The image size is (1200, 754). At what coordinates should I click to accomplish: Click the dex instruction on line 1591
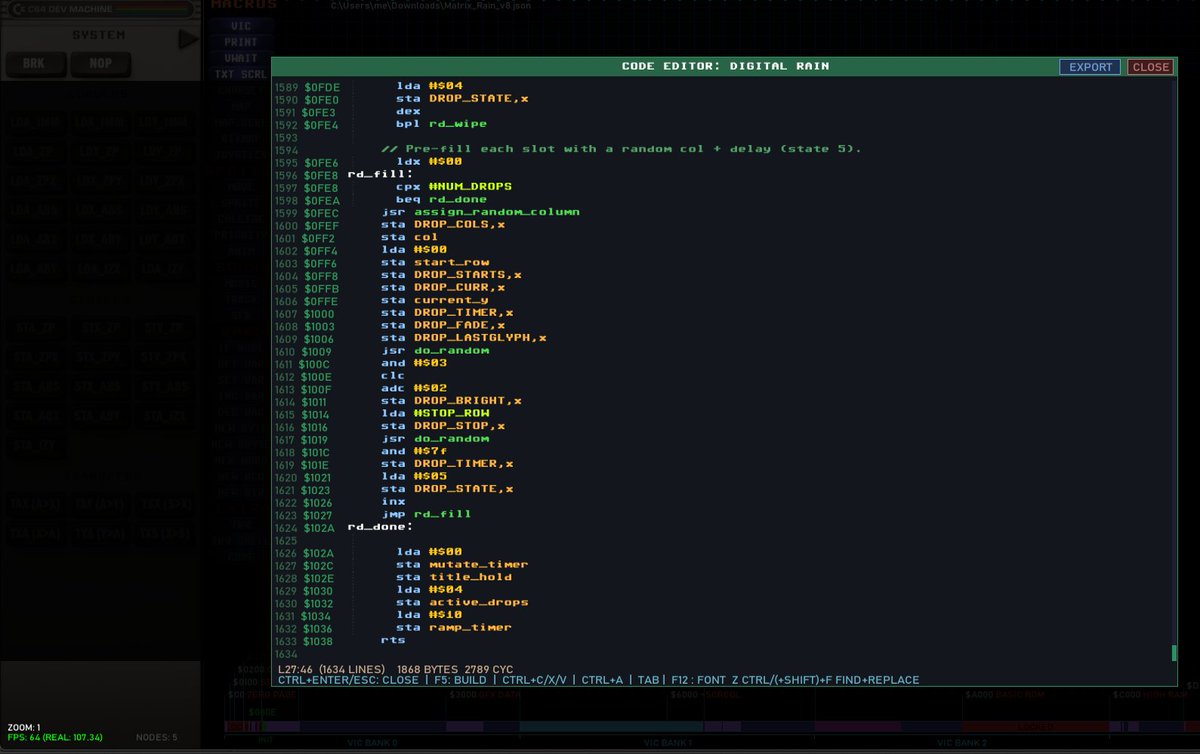[x=408, y=111]
